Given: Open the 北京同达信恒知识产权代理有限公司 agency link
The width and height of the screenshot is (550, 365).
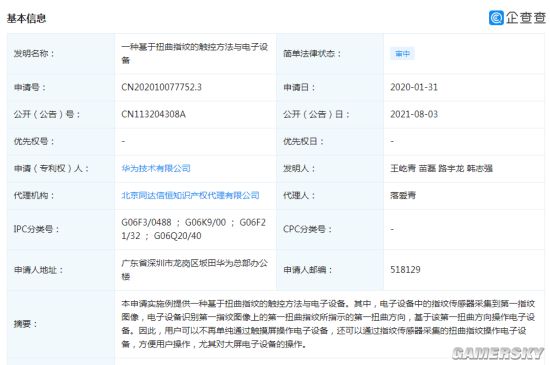Looking at the screenshot, I should (x=190, y=195).
